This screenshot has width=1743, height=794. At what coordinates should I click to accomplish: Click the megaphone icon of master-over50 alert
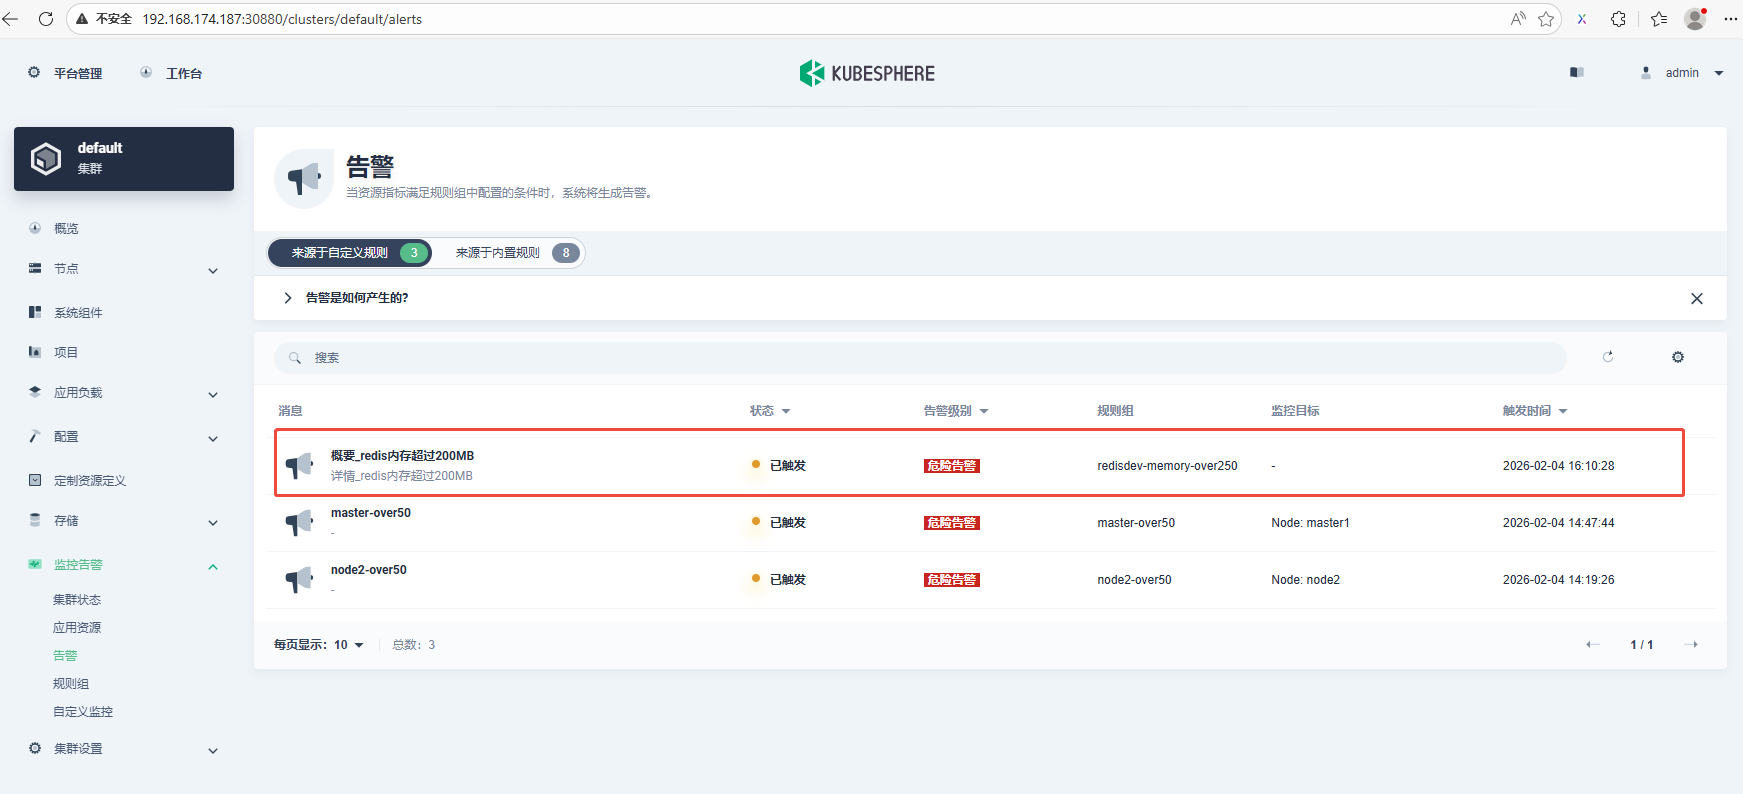[299, 523]
